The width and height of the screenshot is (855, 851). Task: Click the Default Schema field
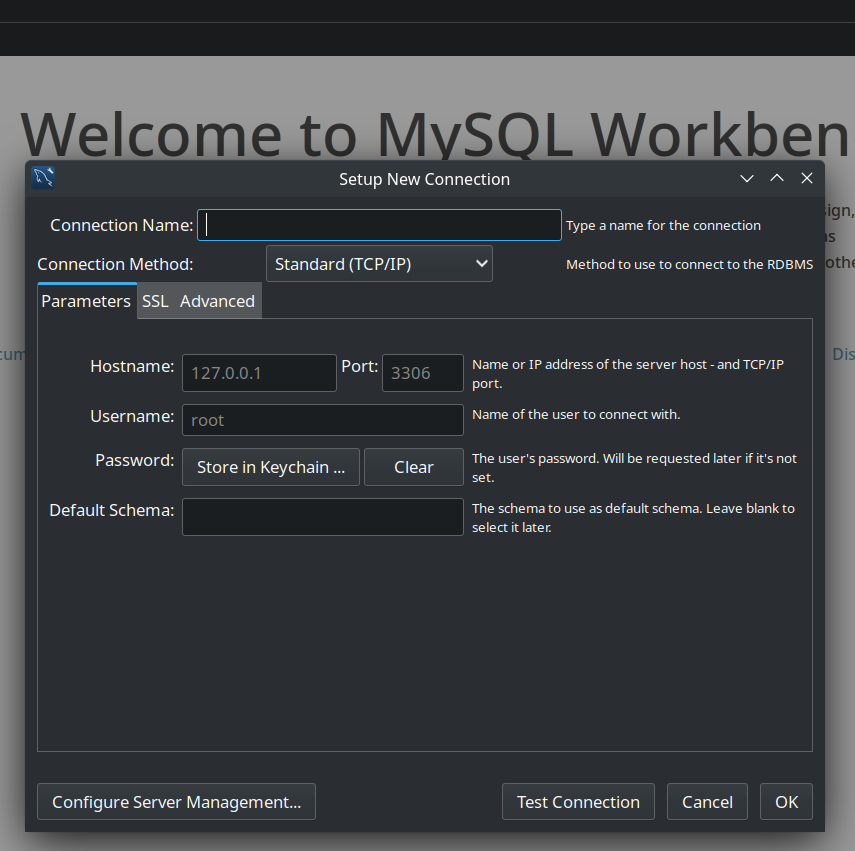[x=322, y=517]
